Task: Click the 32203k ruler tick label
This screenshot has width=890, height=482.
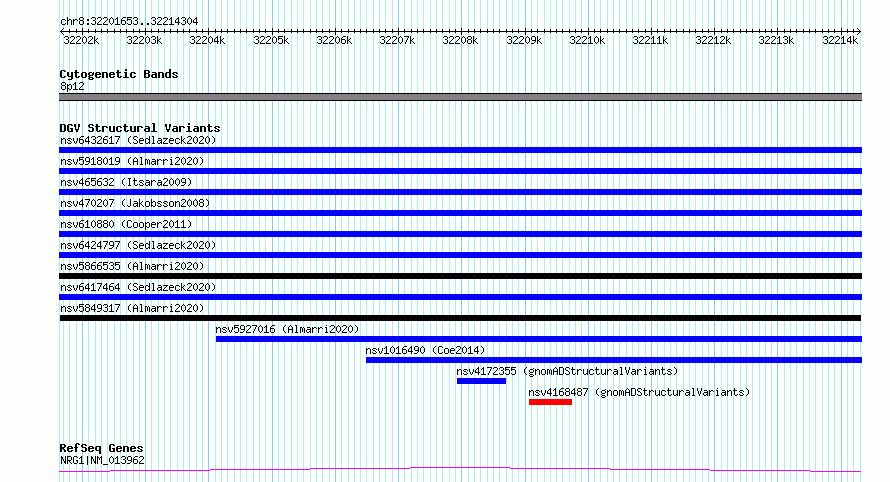Action: pos(144,41)
